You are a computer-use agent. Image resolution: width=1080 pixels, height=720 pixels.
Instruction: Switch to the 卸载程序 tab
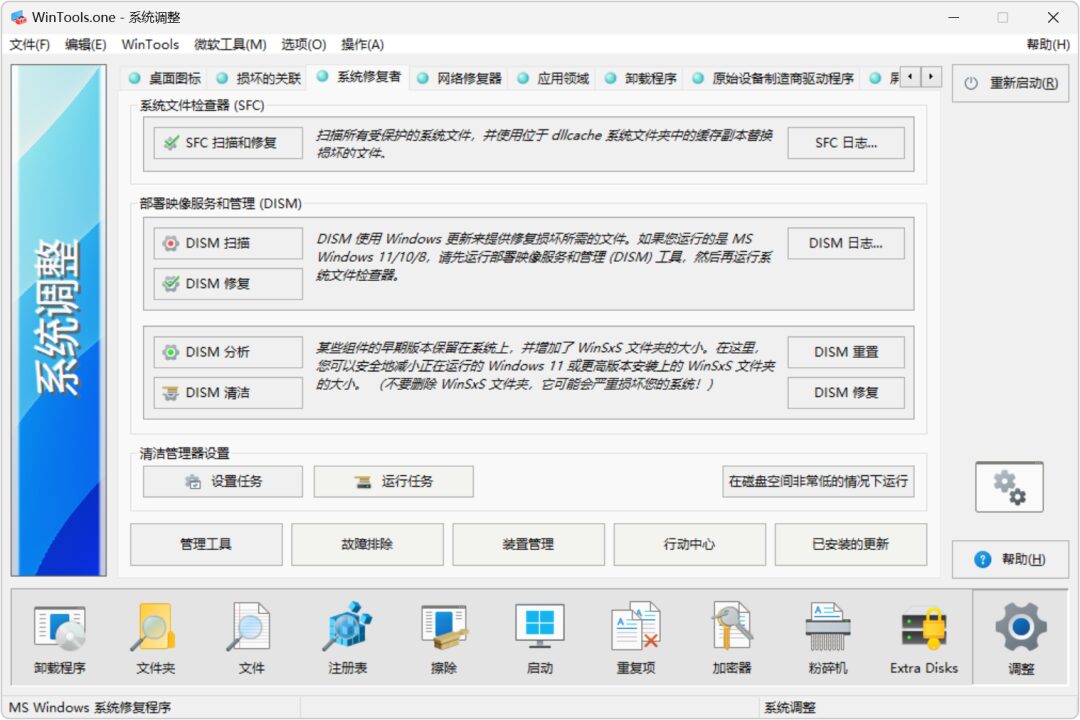click(641, 79)
